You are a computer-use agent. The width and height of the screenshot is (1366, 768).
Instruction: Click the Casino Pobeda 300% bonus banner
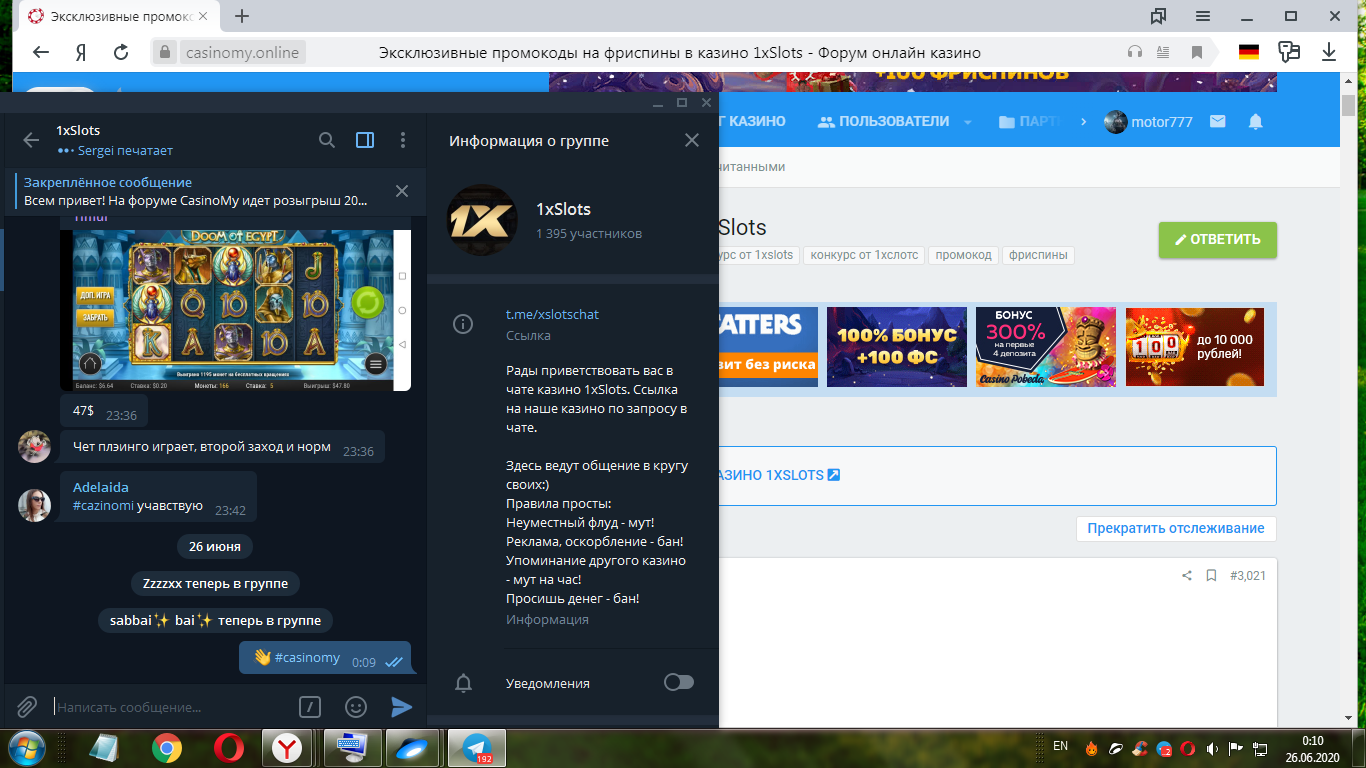coord(1046,346)
